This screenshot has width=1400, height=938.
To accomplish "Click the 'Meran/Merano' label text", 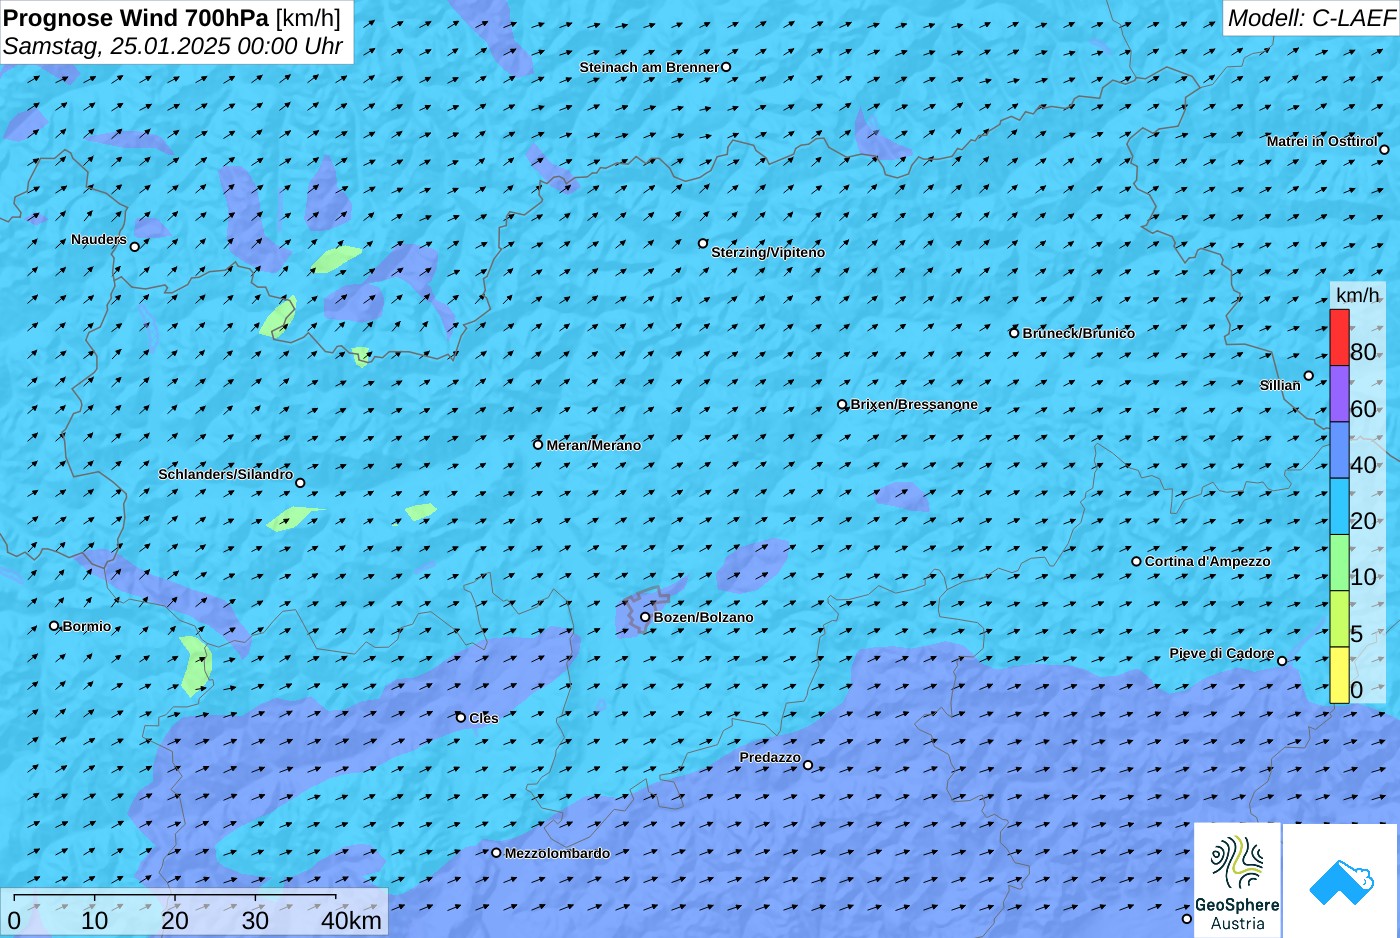I will click(x=594, y=445).
